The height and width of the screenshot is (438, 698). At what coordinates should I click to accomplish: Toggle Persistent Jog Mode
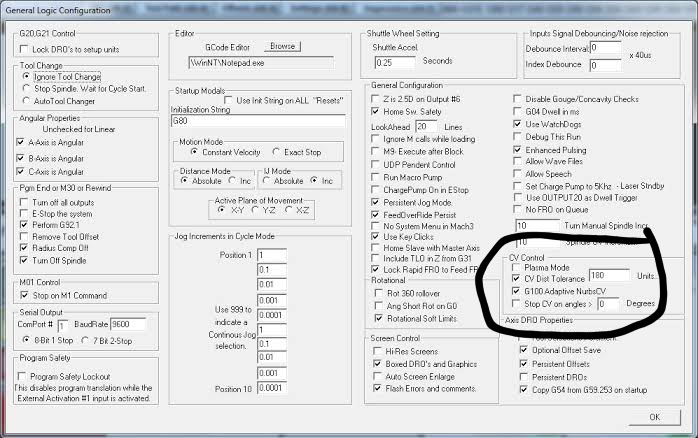[x=375, y=202]
